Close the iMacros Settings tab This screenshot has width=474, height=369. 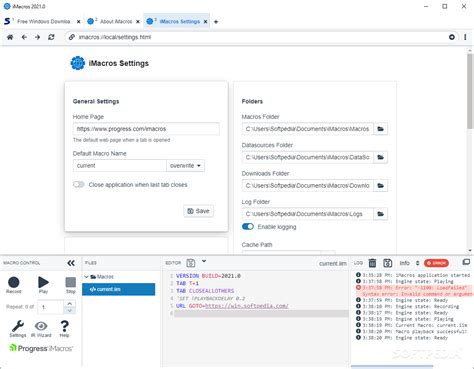(206, 22)
